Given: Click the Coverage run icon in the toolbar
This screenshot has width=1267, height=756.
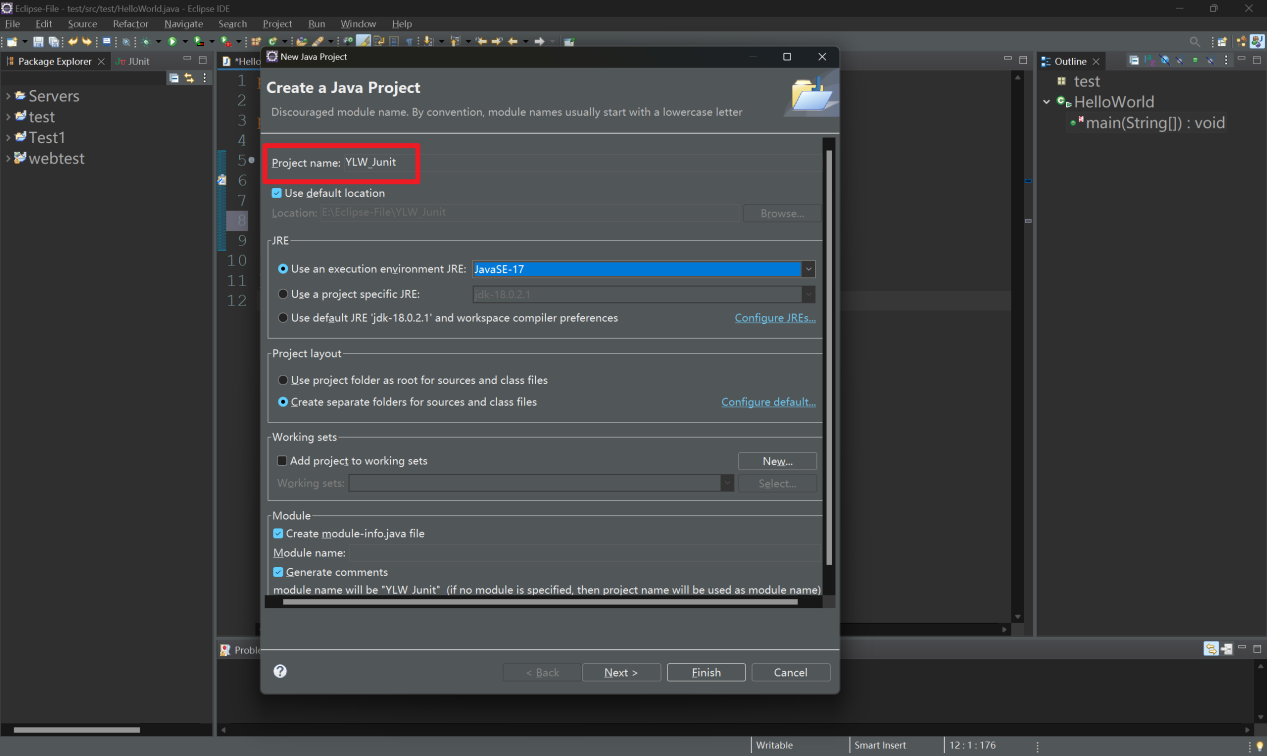Looking at the screenshot, I should (197, 42).
